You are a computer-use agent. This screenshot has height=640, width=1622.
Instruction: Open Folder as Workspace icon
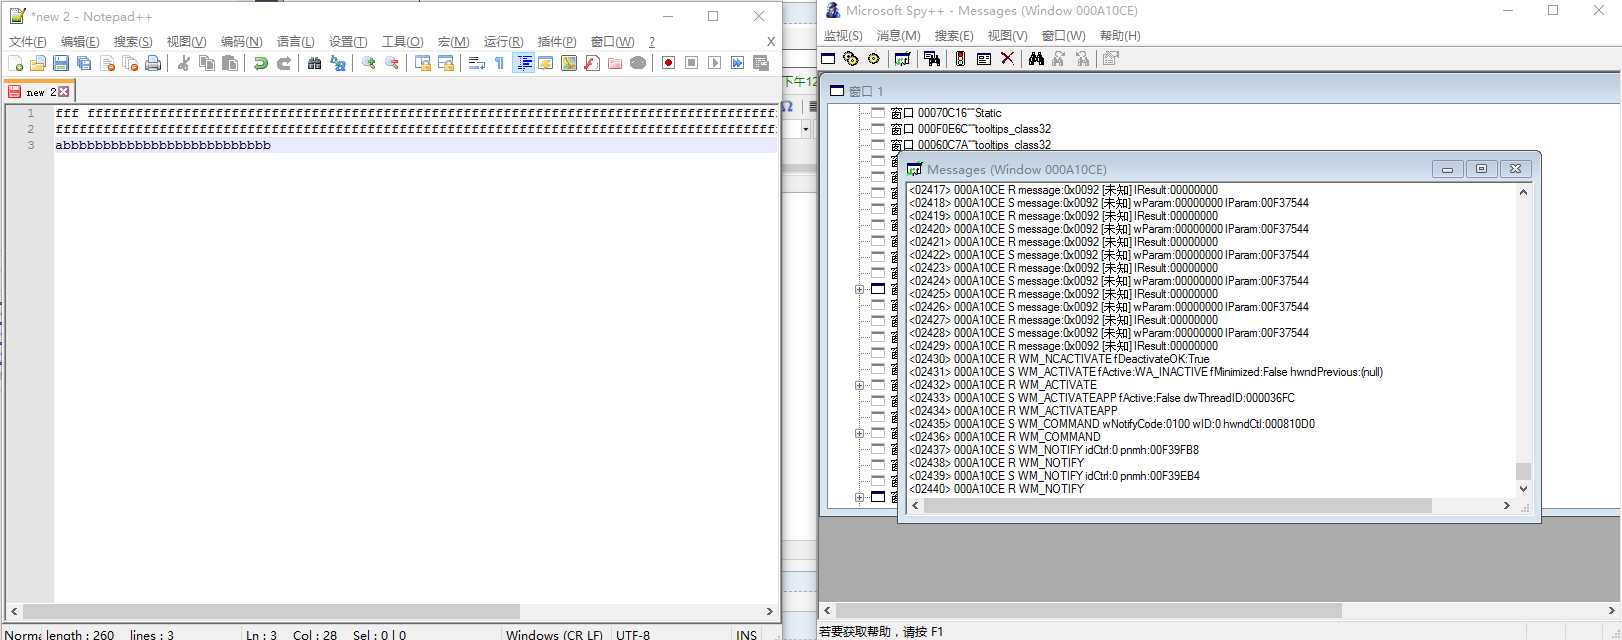point(615,63)
